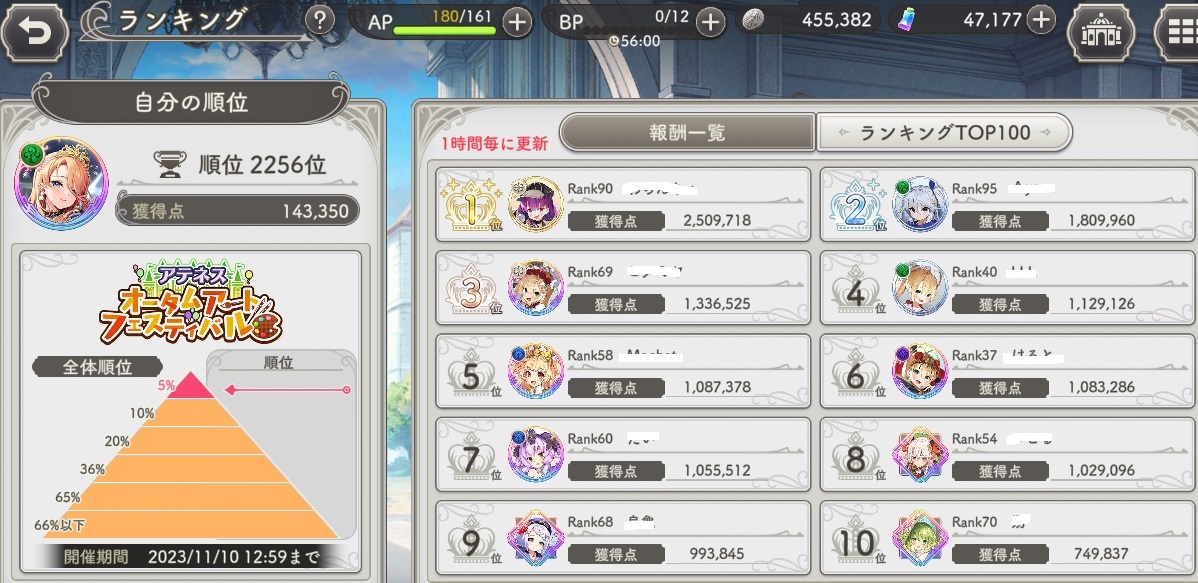Click your own profile avatar
Viewport: 1198px width, 583px height.
[61, 184]
